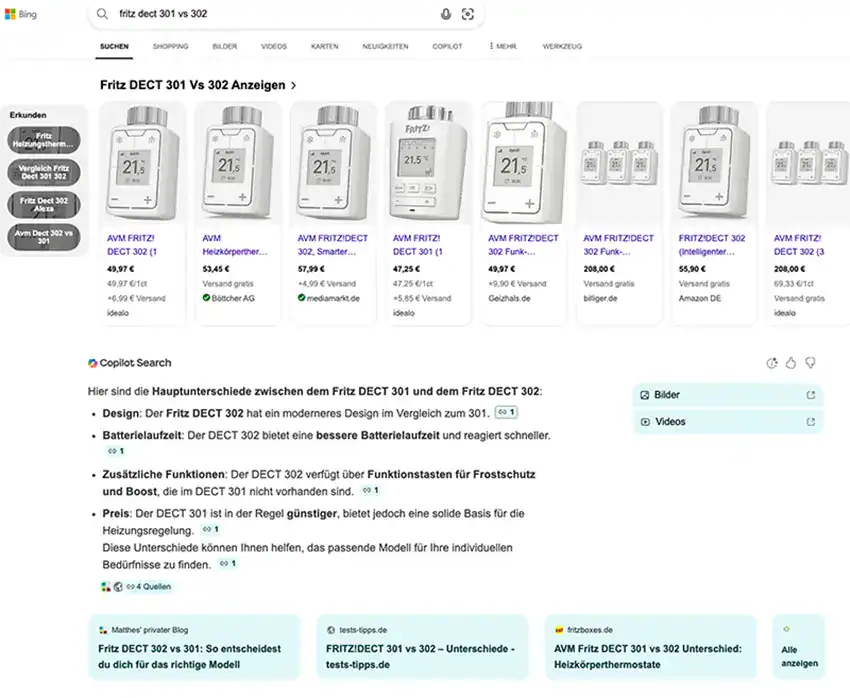Open AVM FRITZ! DECT 301 (1 product link
This screenshot has width=850, height=698.
pos(417,245)
